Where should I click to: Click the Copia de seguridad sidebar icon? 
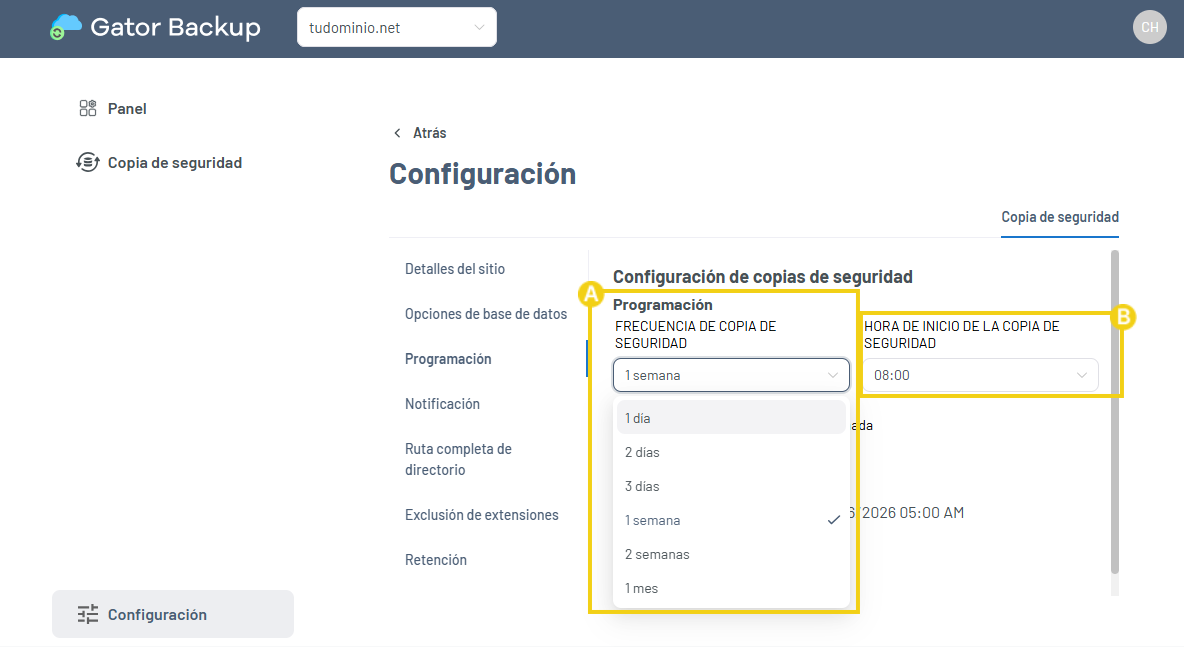[88, 162]
